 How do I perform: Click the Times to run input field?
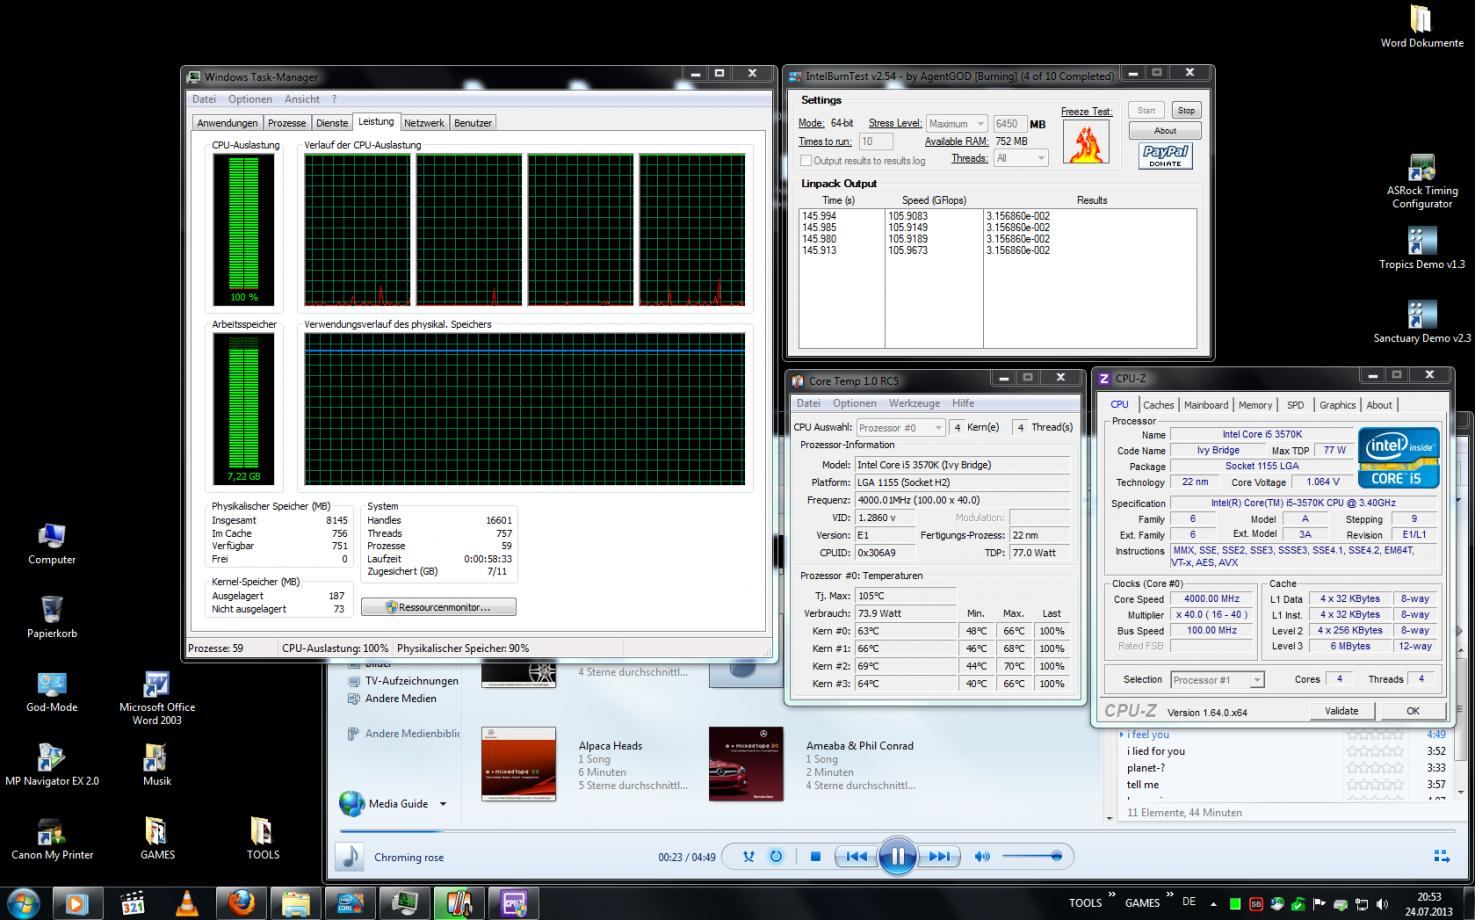(875, 142)
